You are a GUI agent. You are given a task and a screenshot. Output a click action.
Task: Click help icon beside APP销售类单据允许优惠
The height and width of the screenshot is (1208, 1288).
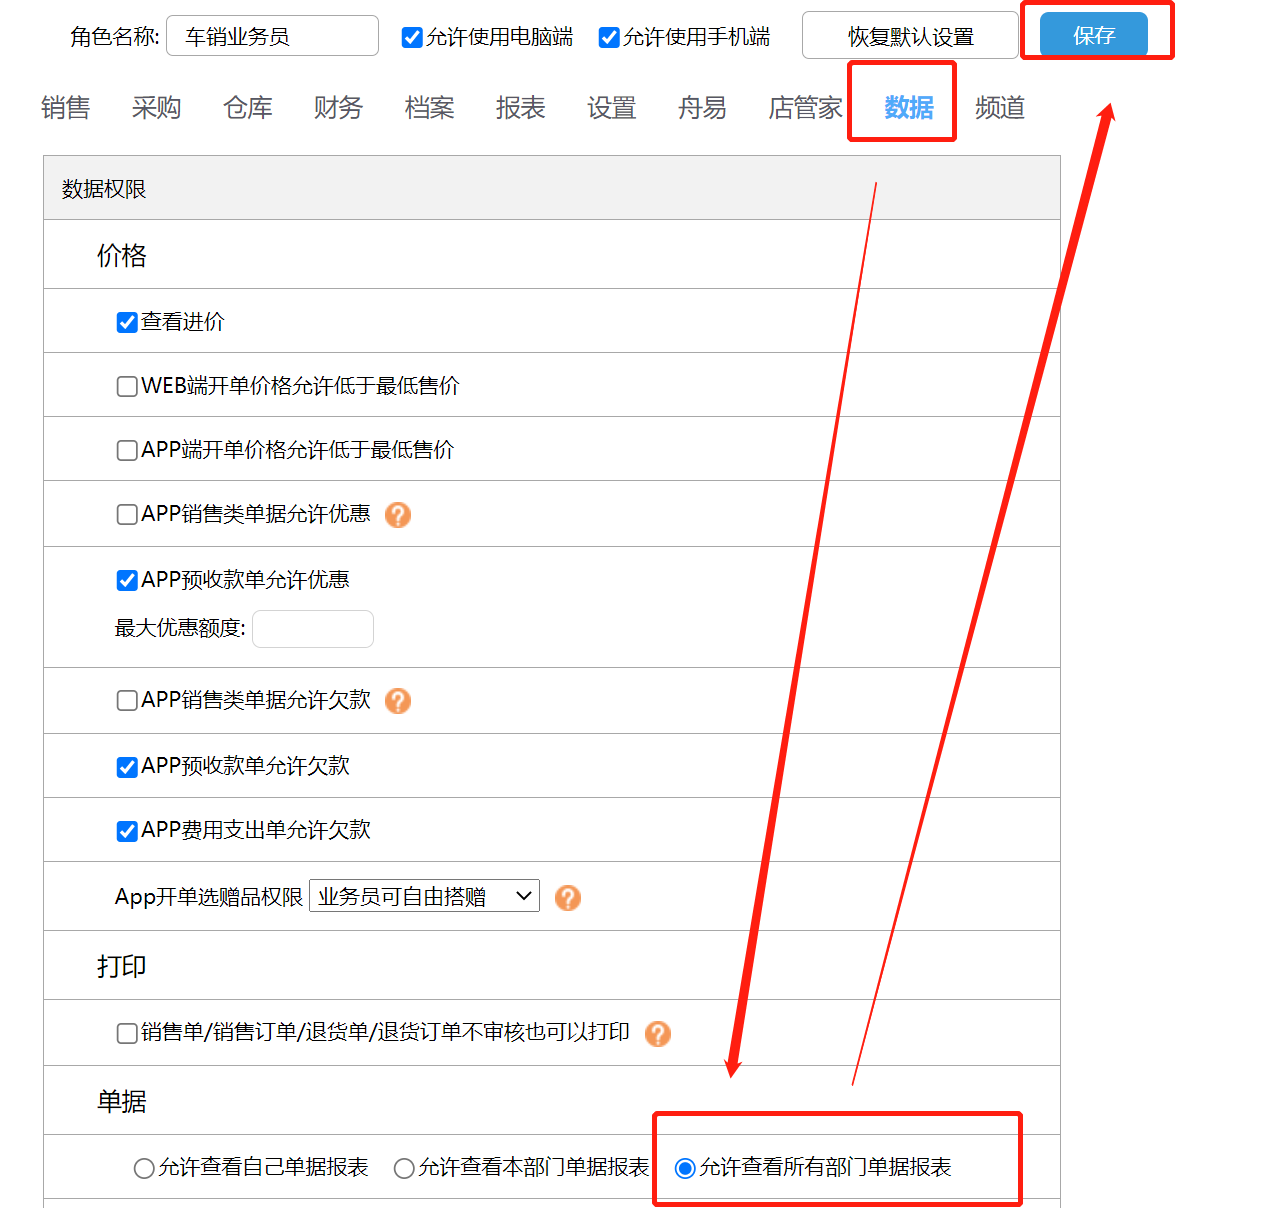(397, 514)
